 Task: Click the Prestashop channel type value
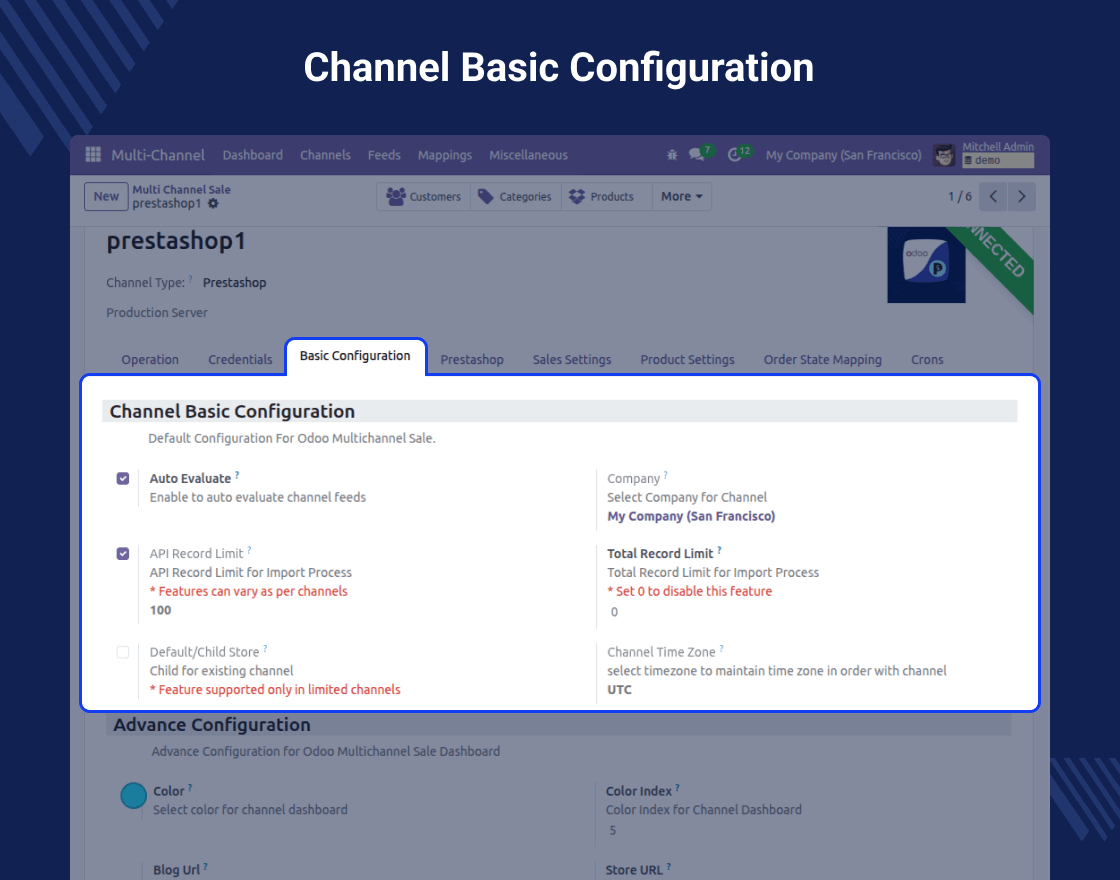[x=234, y=283]
